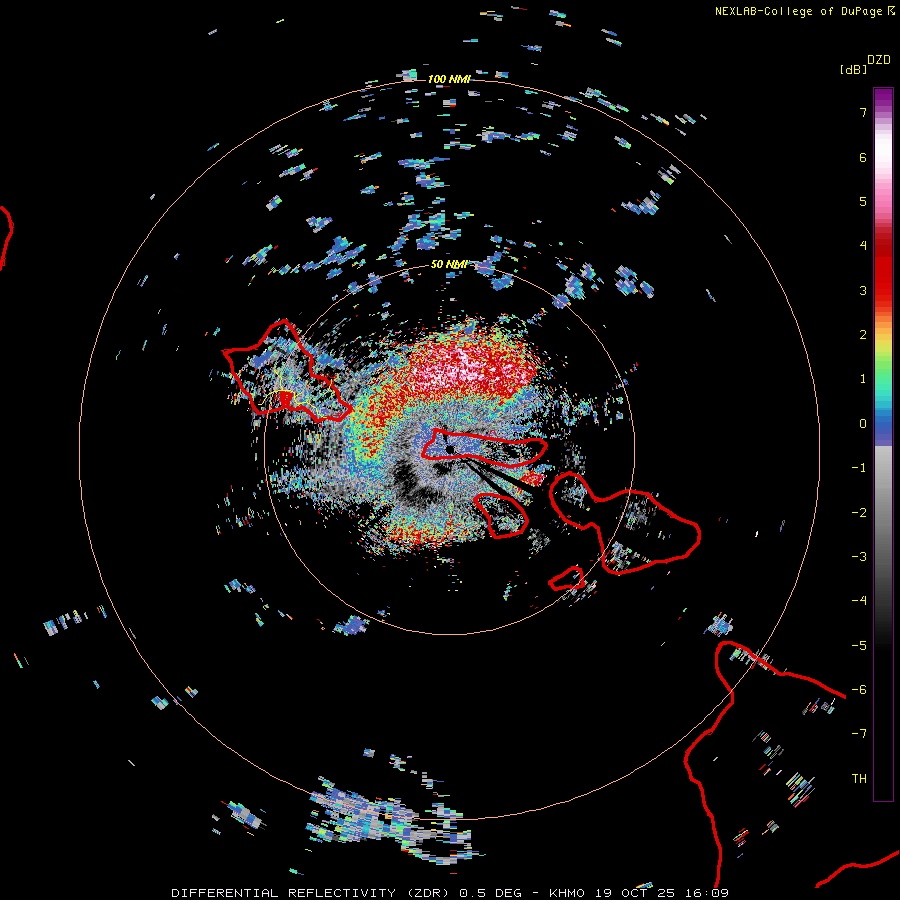The width and height of the screenshot is (900, 900).
Task: Click the scale value -2
Action: [859, 513]
